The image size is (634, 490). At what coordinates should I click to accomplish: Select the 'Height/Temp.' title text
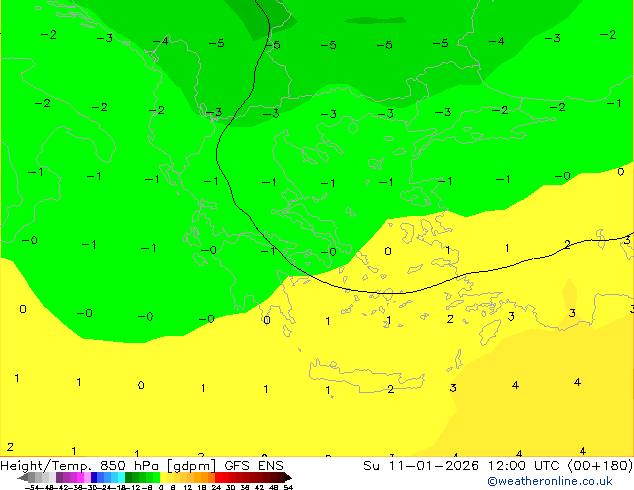[47, 466]
